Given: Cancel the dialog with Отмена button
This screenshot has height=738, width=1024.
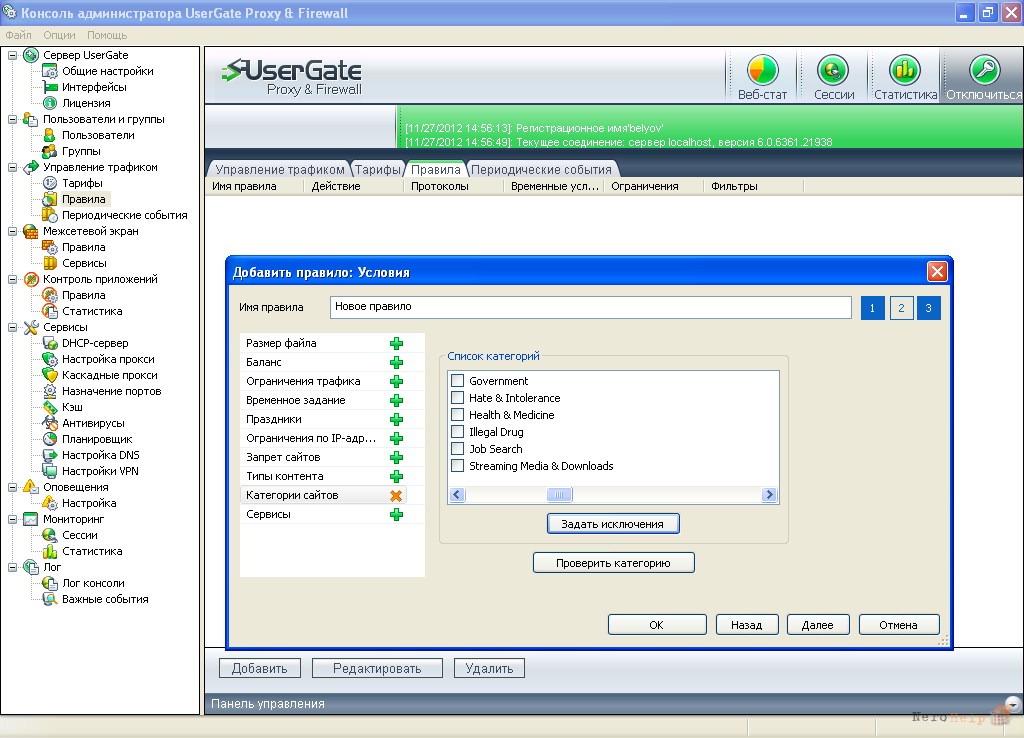Looking at the screenshot, I should [x=899, y=625].
